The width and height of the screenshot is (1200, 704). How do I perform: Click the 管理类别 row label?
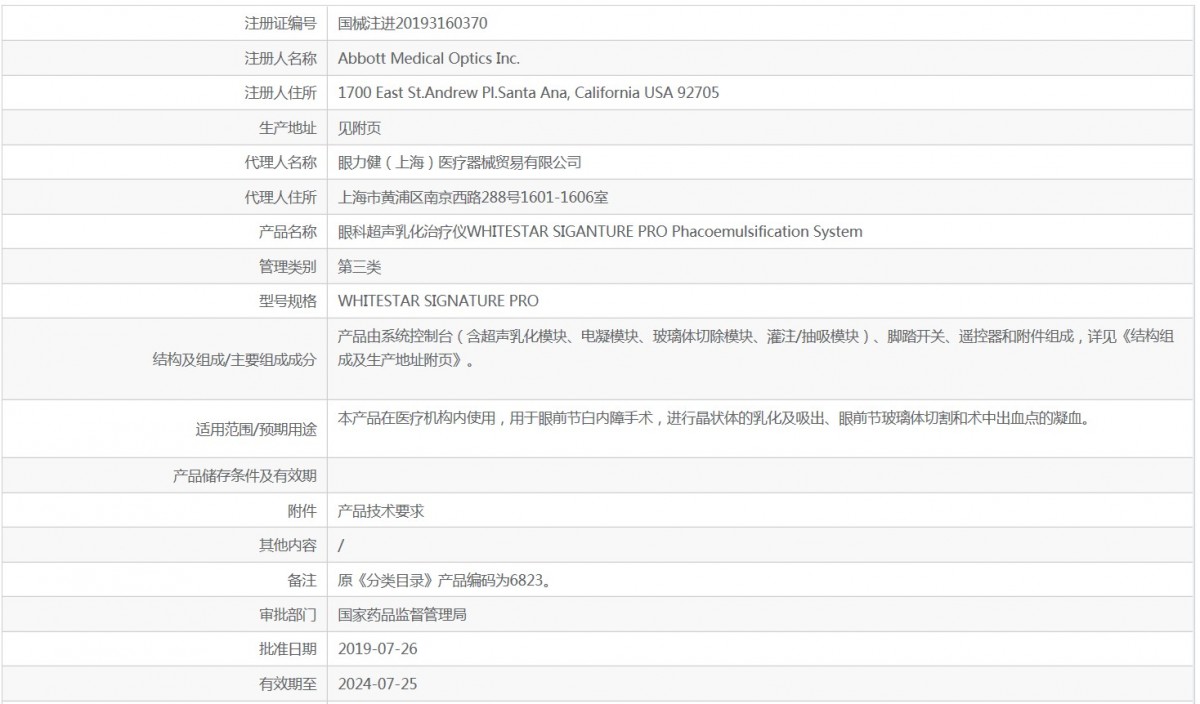(x=288, y=267)
